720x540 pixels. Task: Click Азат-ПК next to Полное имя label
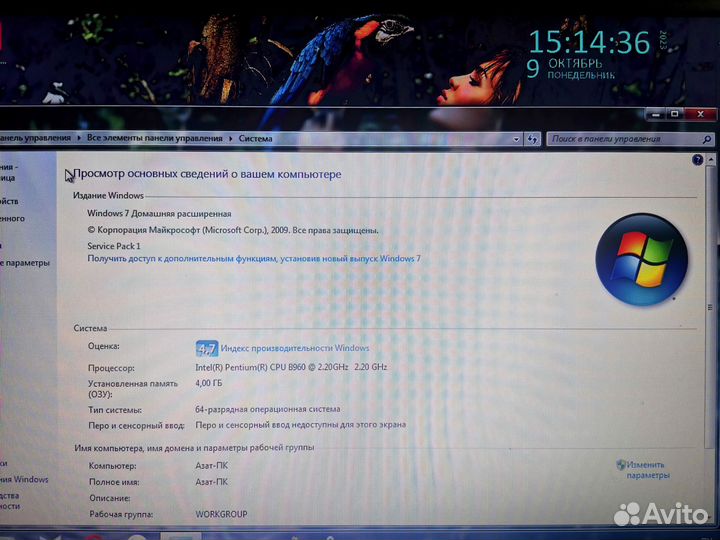tap(212, 482)
